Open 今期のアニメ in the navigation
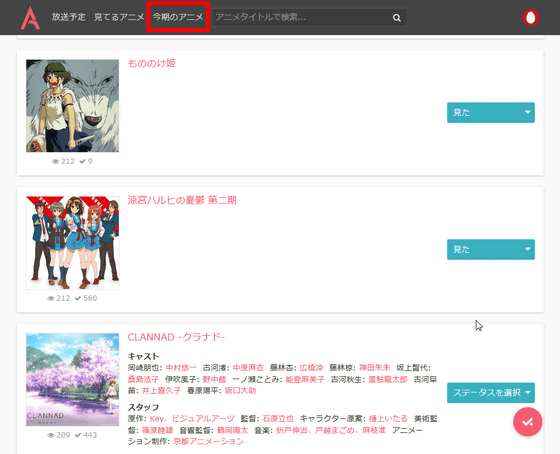 [178, 17]
